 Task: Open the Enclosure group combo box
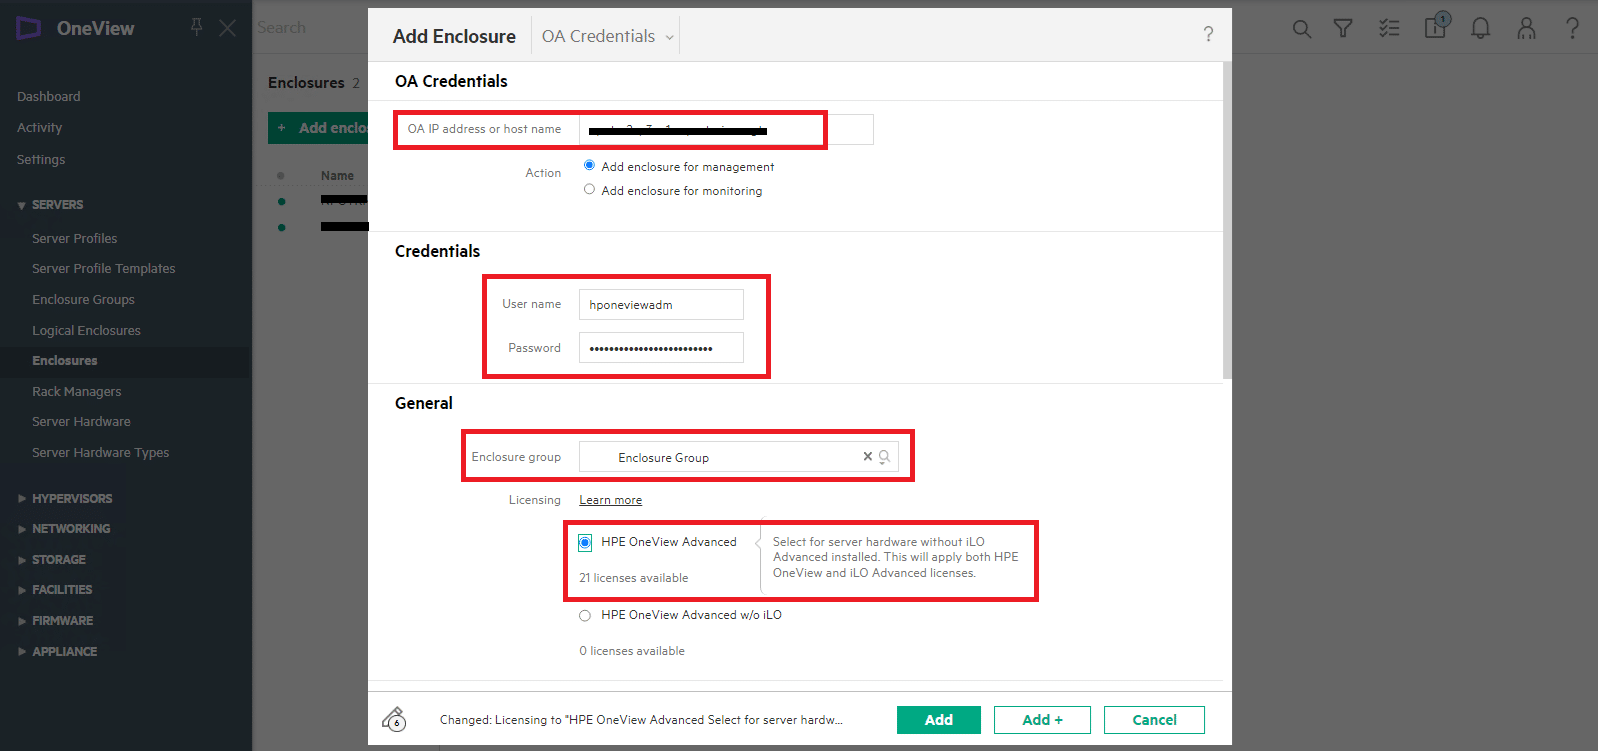[x=738, y=457]
